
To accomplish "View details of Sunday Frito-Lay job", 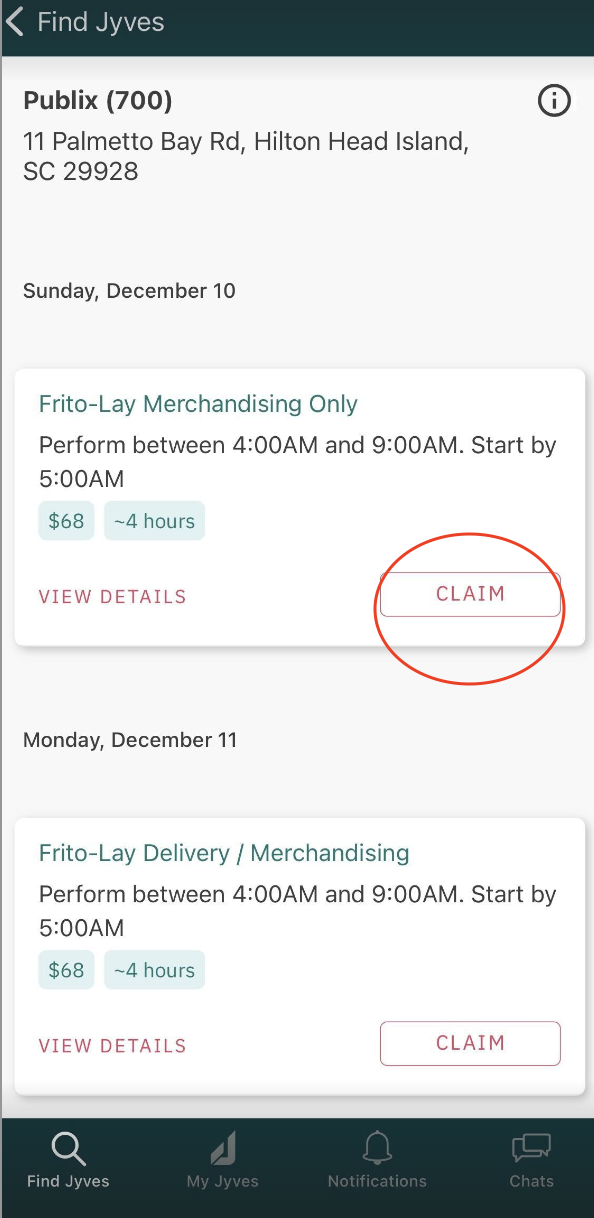I will (x=113, y=597).
